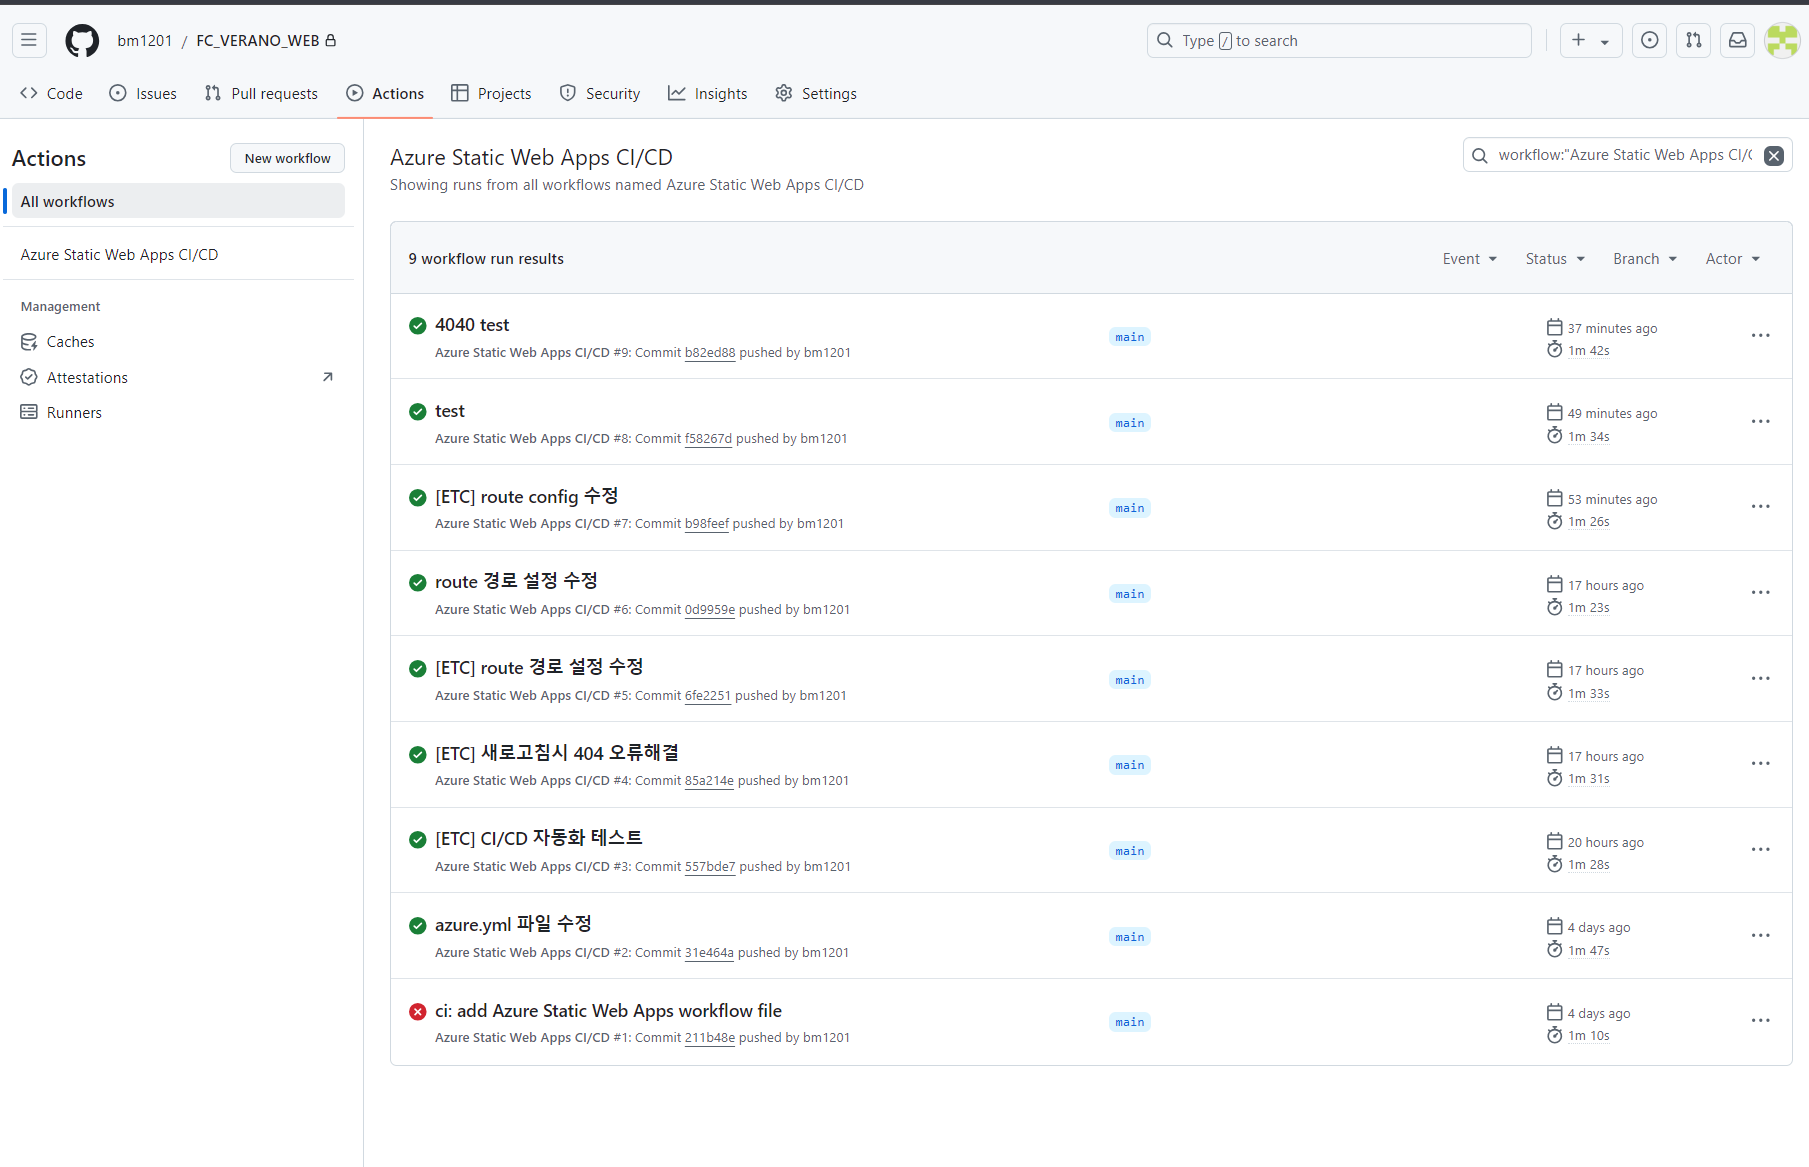Expand the Actor filter dropdown

tap(1733, 259)
